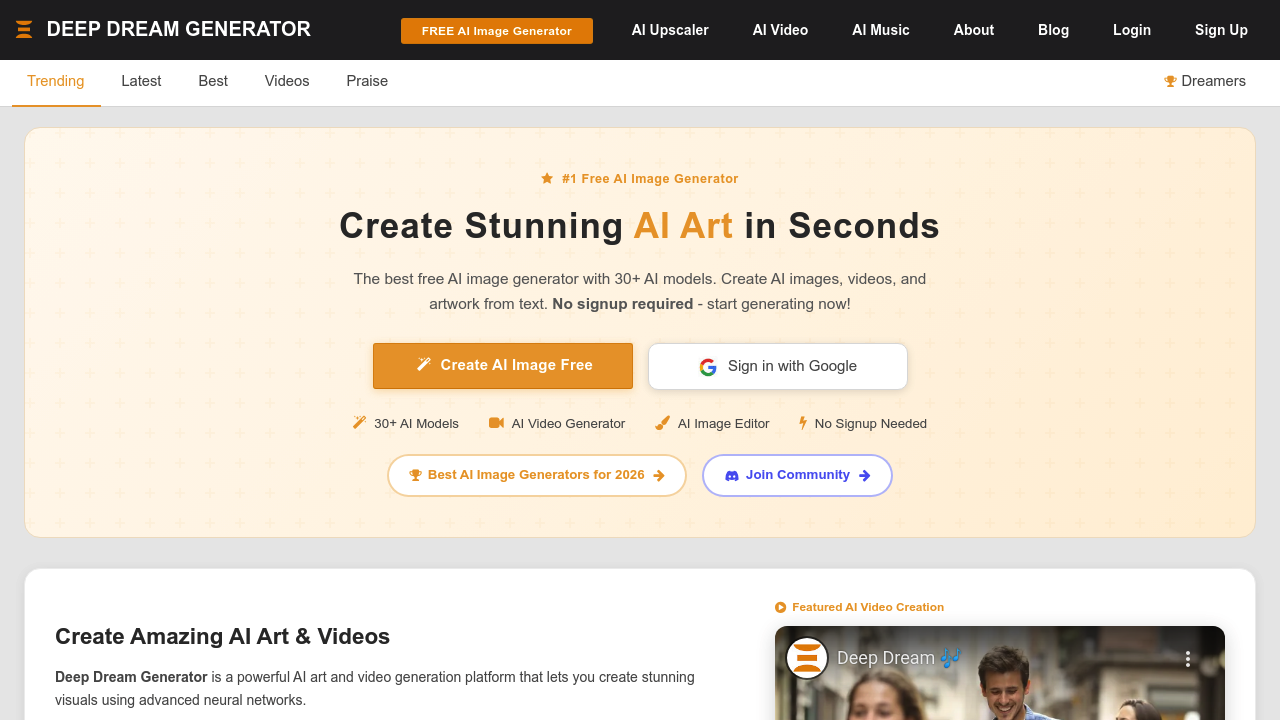Click the Google logo icon
The image size is (1280, 720).
click(708, 367)
